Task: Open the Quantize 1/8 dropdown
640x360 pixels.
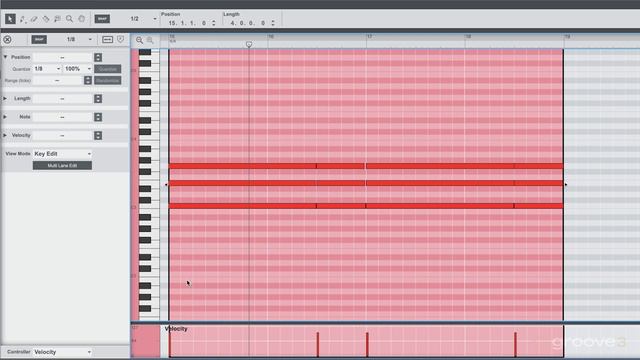Action: click(x=47, y=69)
